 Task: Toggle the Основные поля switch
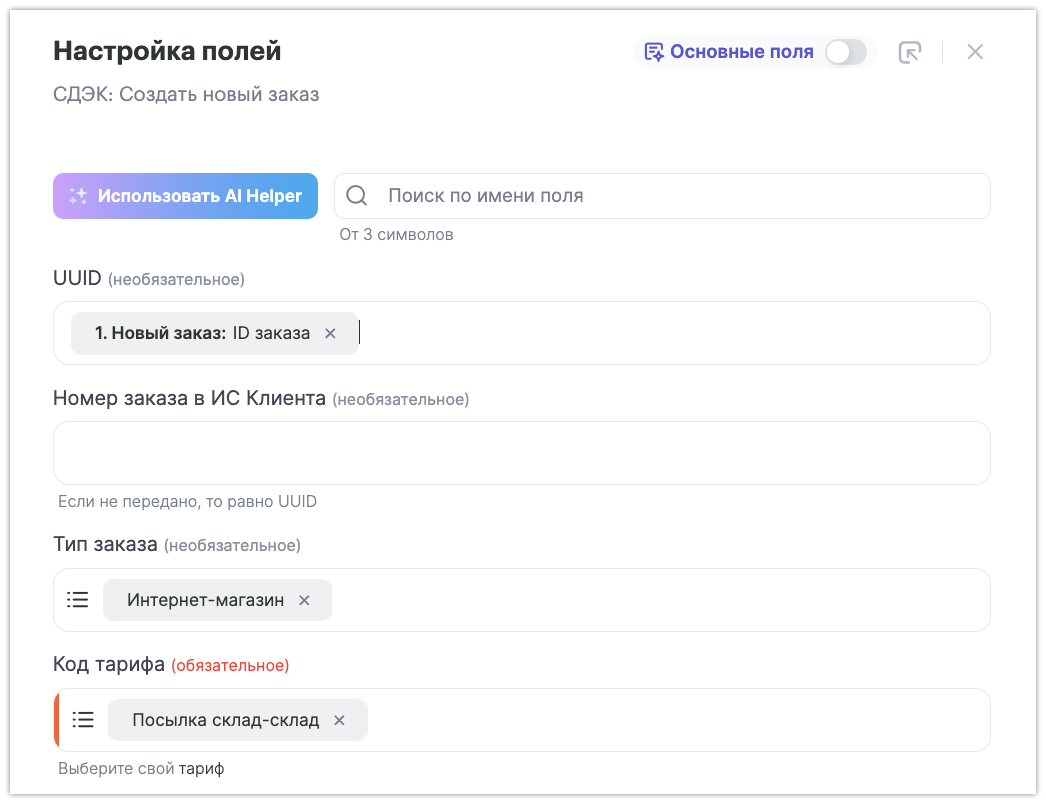click(x=845, y=52)
